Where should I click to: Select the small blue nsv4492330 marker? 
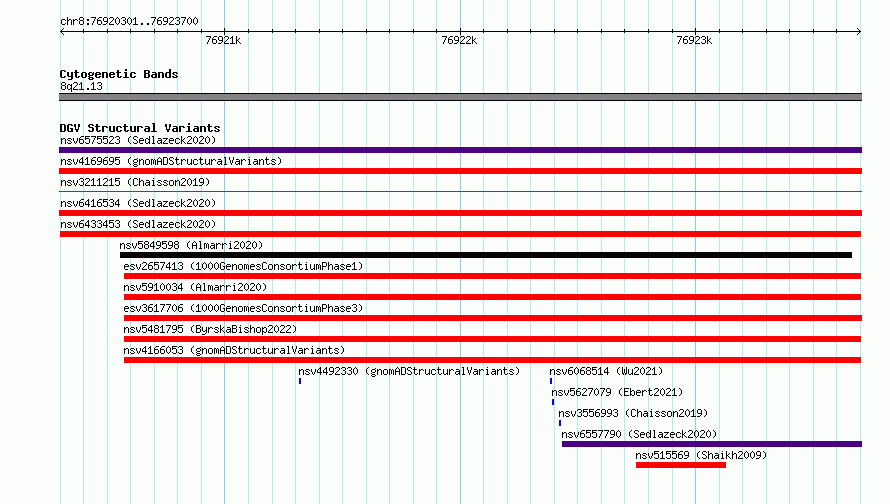point(300,381)
